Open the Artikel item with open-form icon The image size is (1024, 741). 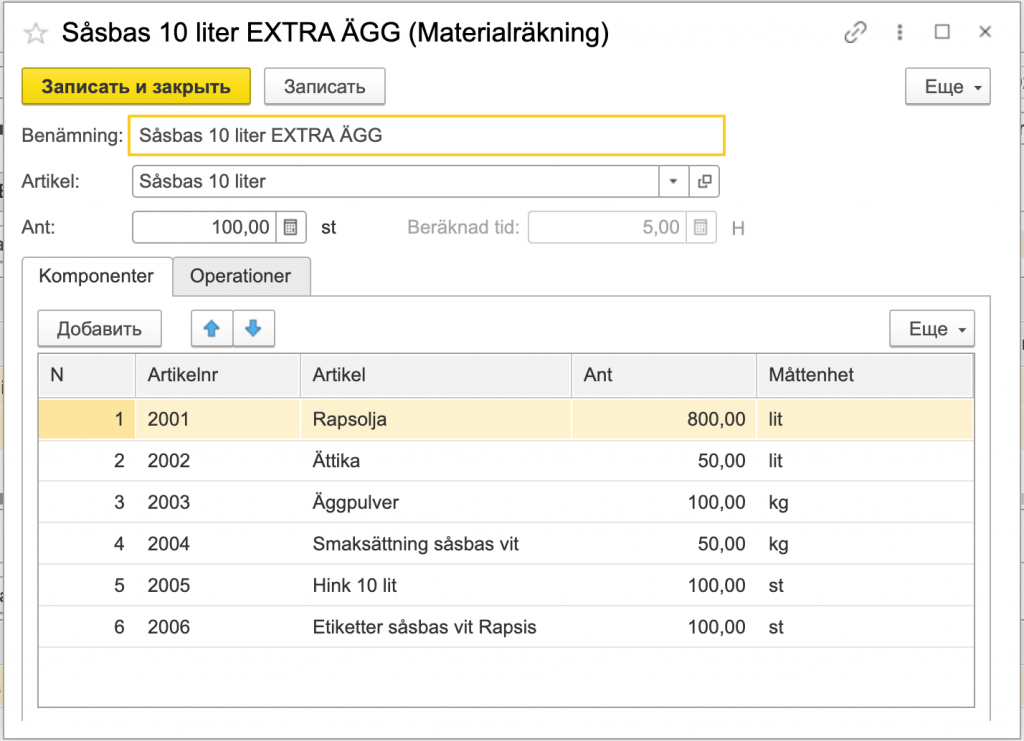tap(704, 182)
